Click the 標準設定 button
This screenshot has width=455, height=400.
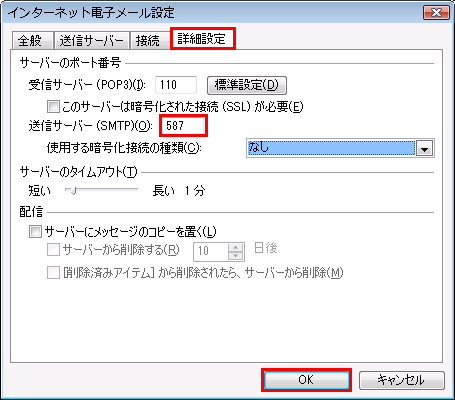click(247, 85)
